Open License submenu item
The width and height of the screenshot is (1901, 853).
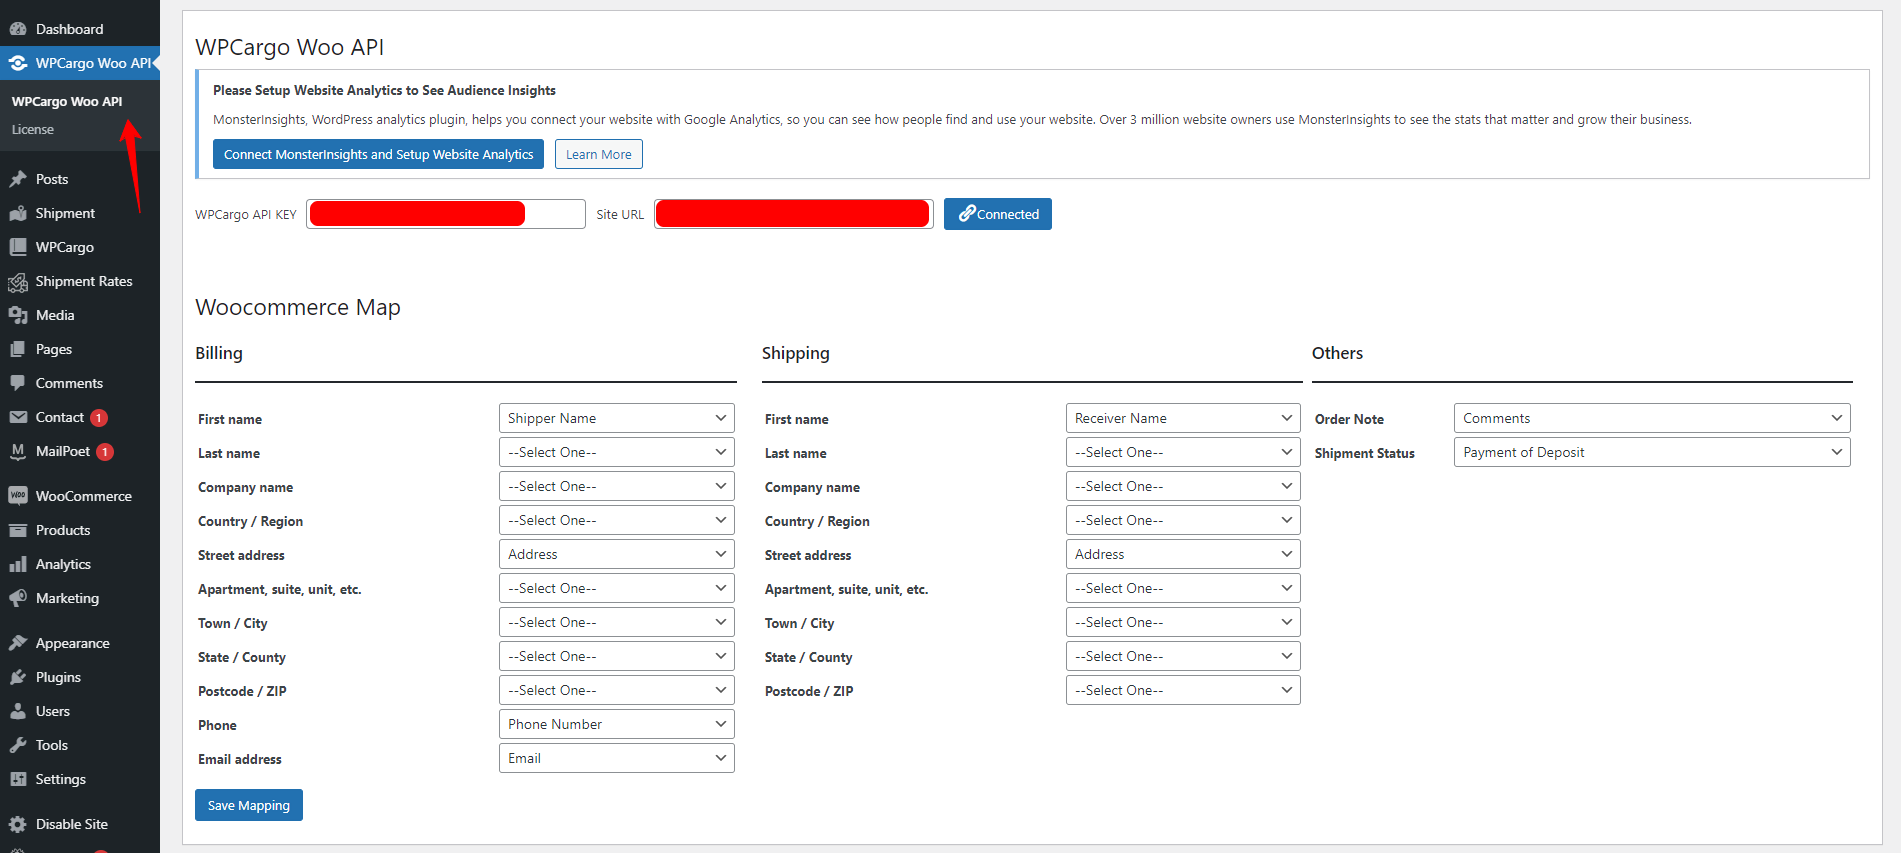click(x=33, y=130)
